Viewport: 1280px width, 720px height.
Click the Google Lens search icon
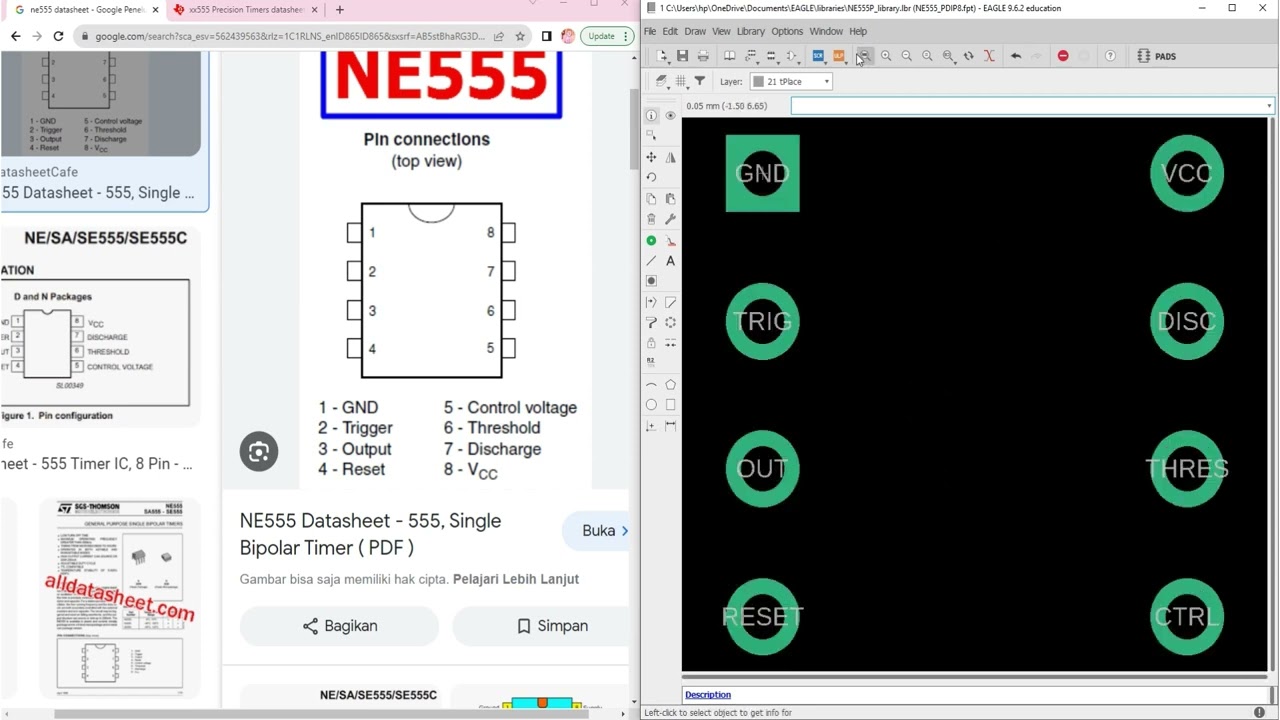click(x=259, y=452)
